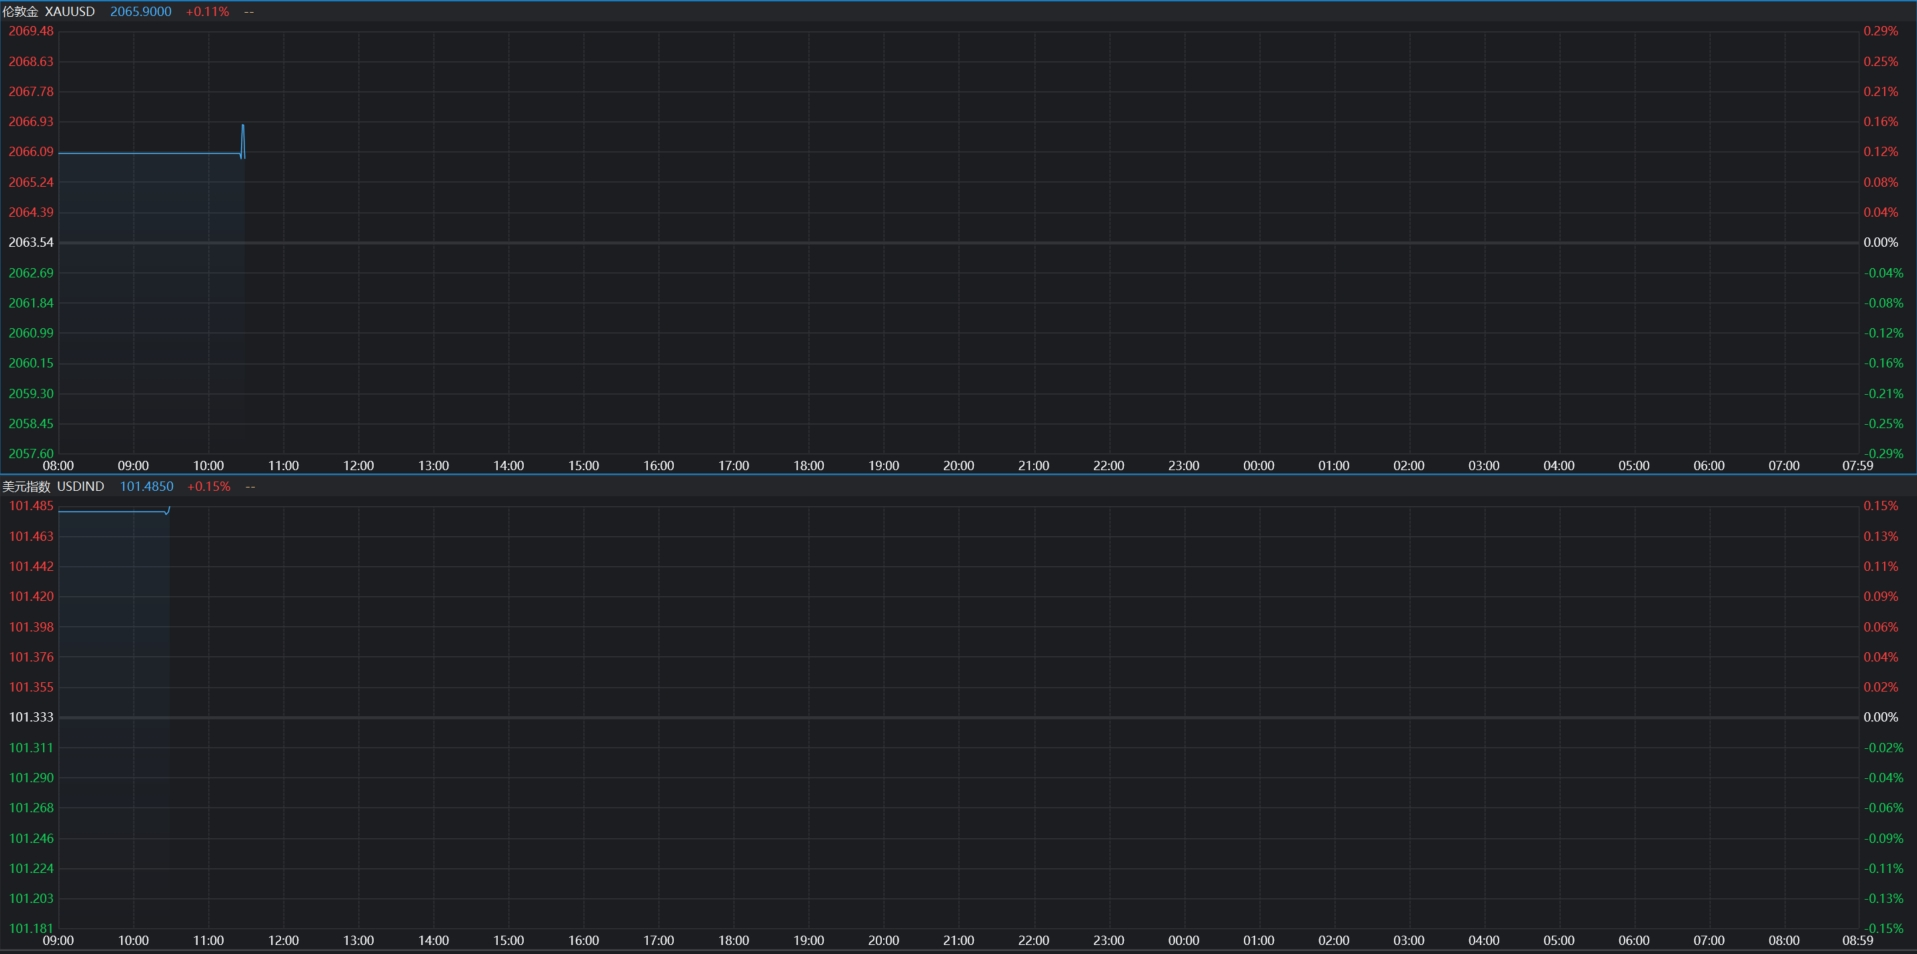Click the 0.12% percentage axis label
Image resolution: width=1917 pixels, height=954 pixels.
coord(1880,152)
